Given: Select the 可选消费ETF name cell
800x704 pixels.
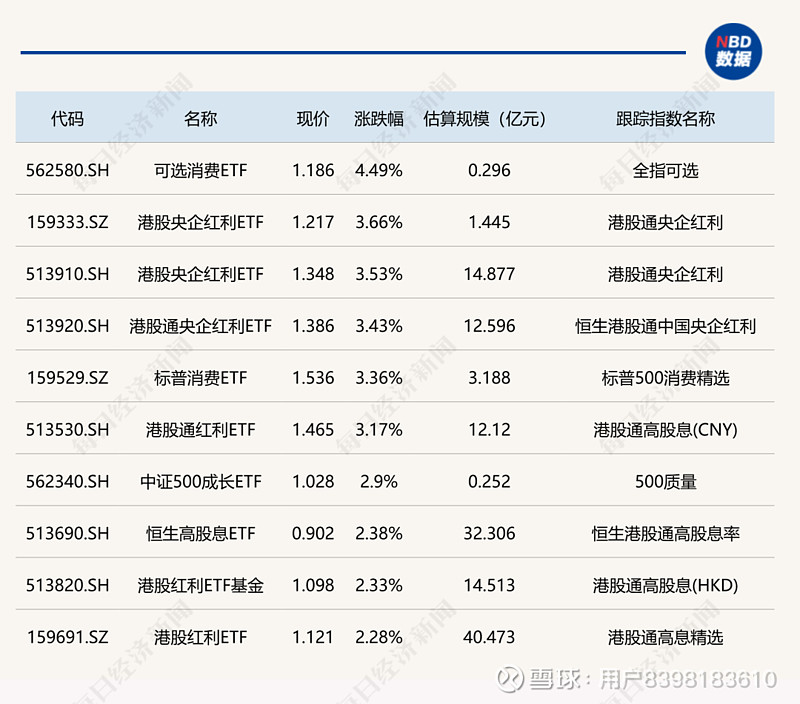Looking at the screenshot, I should tap(199, 170).
